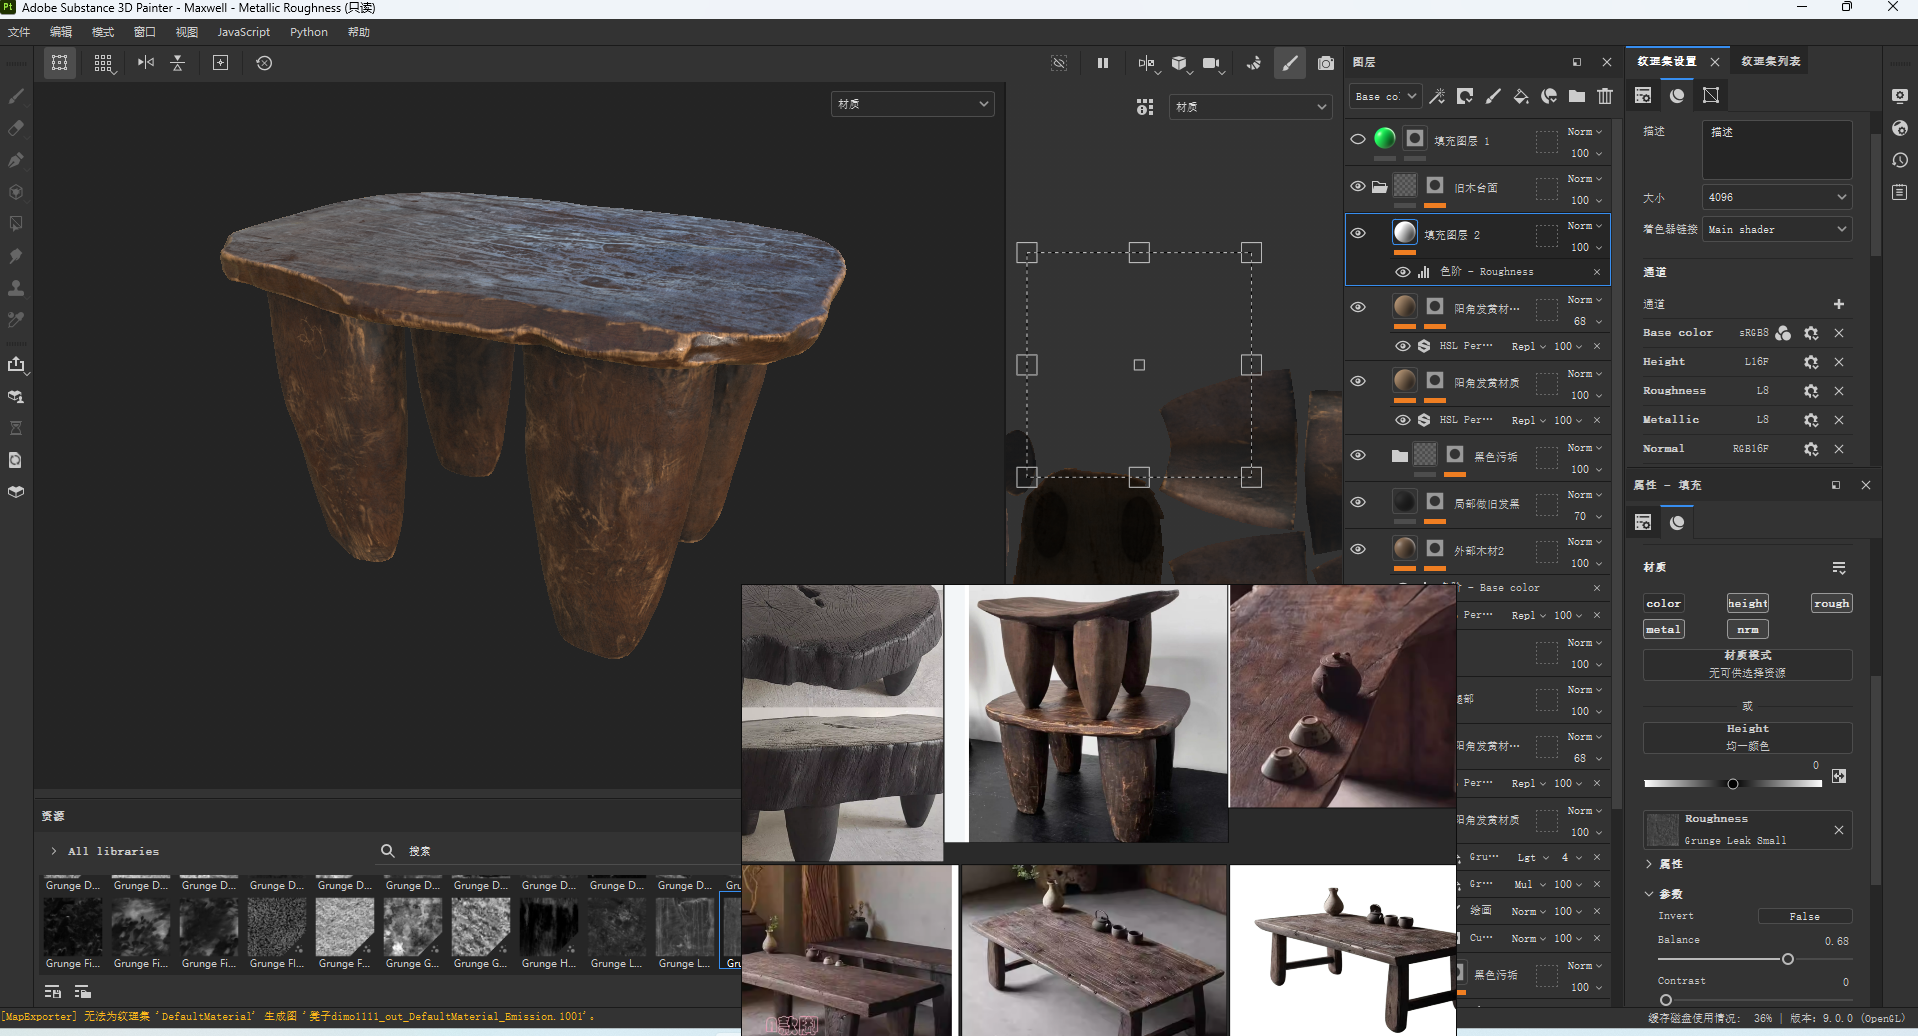Hide the 色阶 - Roughness effect
The width and height of the screenshot is (1918, 1036).
(x=1403, y=272)
